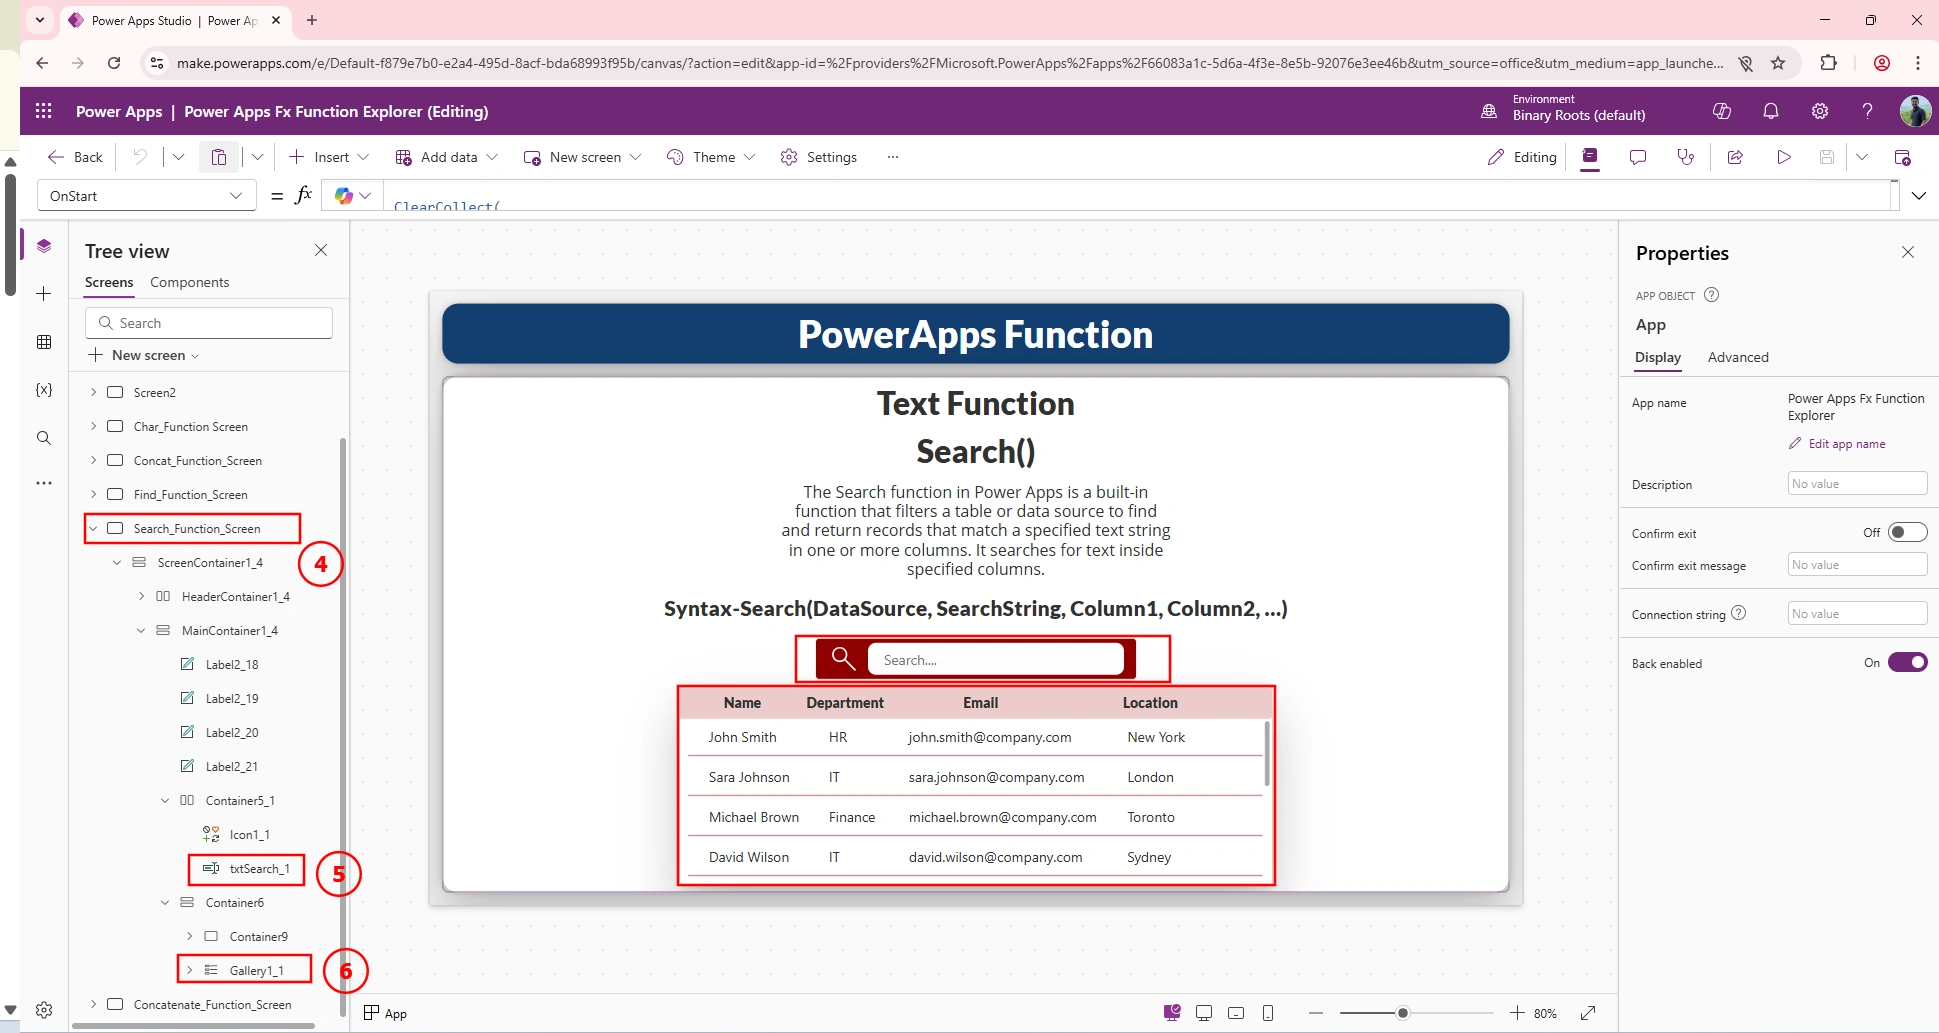Expand the Screen2 tree node

93,392
